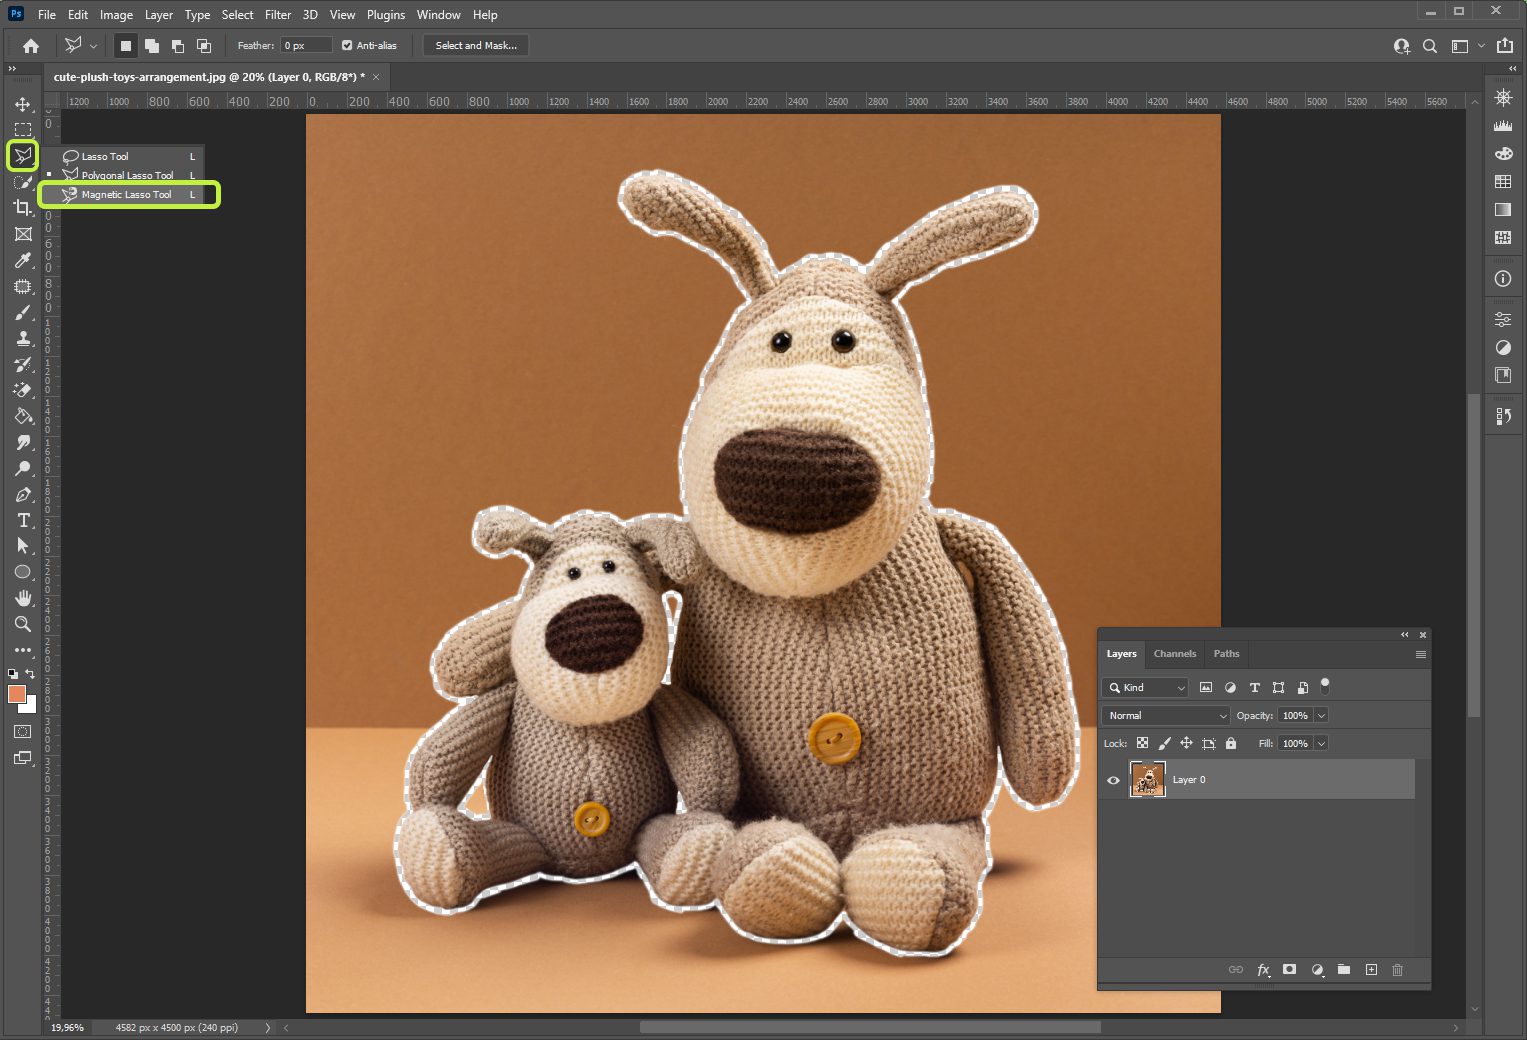Viewport: 1527px width, 1040px height.
Task: Toggle Lock position in Layers panel
Action: [1186, 743]
